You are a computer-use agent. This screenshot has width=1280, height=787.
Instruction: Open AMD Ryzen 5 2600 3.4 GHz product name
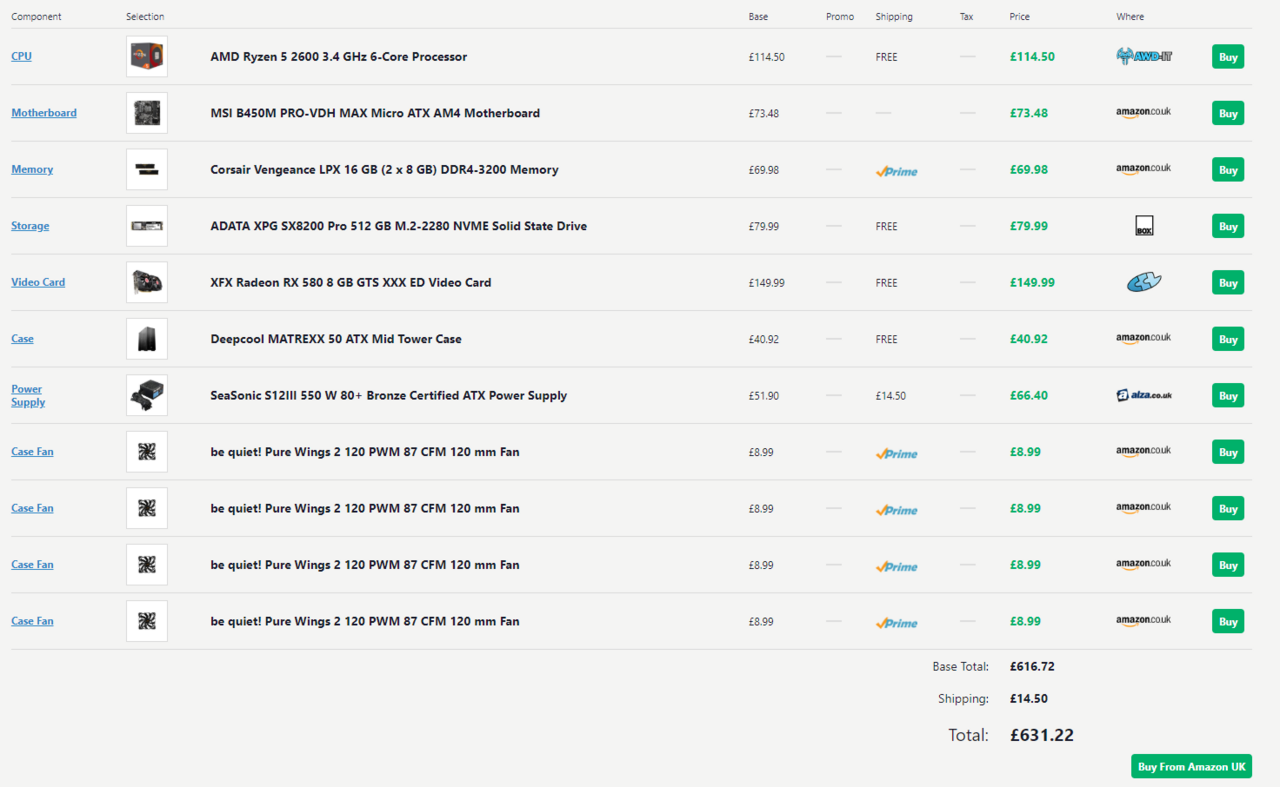click(x=339, y=57)
